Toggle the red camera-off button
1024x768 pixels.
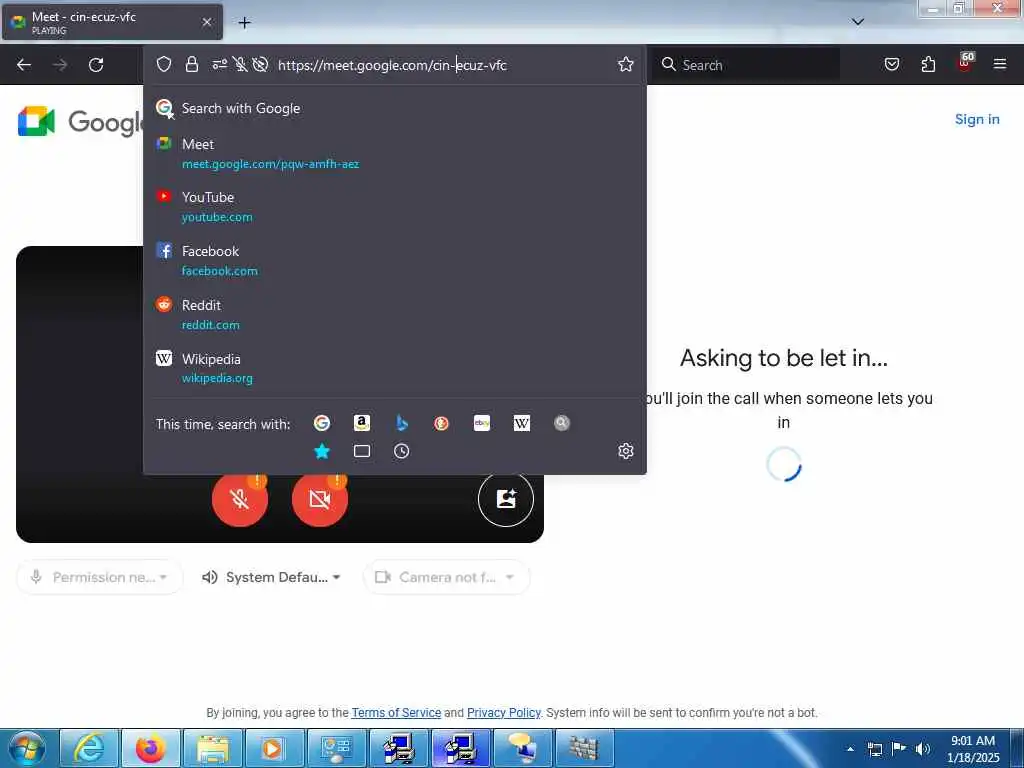point(319,499)
